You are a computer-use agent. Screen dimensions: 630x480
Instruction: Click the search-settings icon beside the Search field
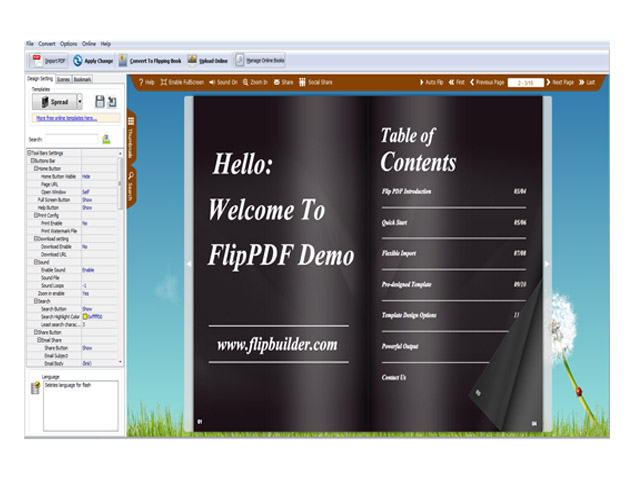(106, 139)
